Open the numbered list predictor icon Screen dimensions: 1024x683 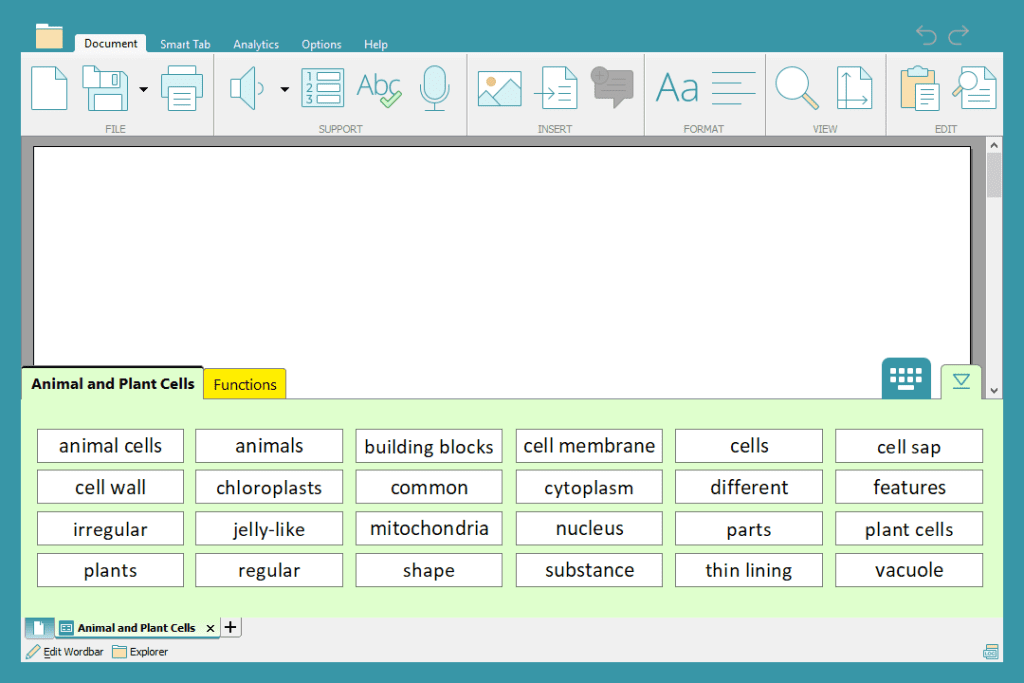point(323,87)
